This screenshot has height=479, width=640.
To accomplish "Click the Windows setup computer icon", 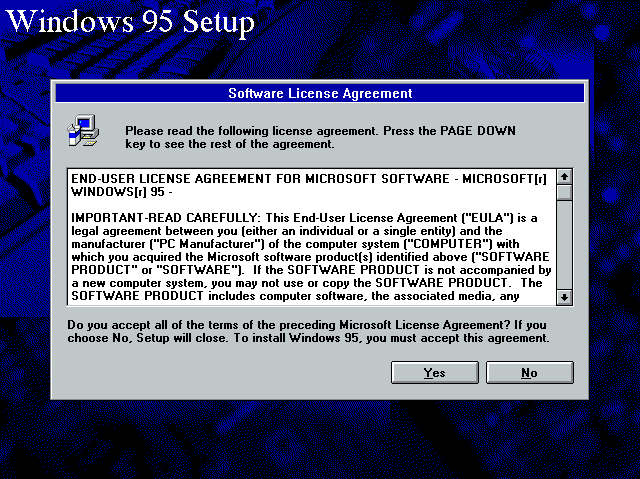I will click(x=83, y=131).
